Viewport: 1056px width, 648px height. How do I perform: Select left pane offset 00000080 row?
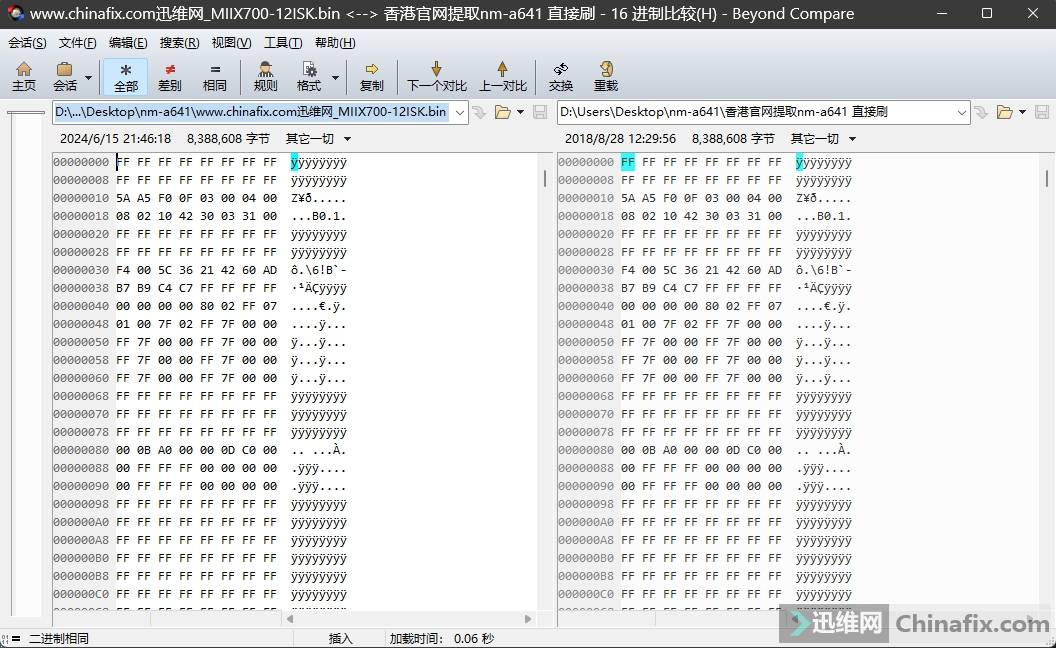click(199, 450)
